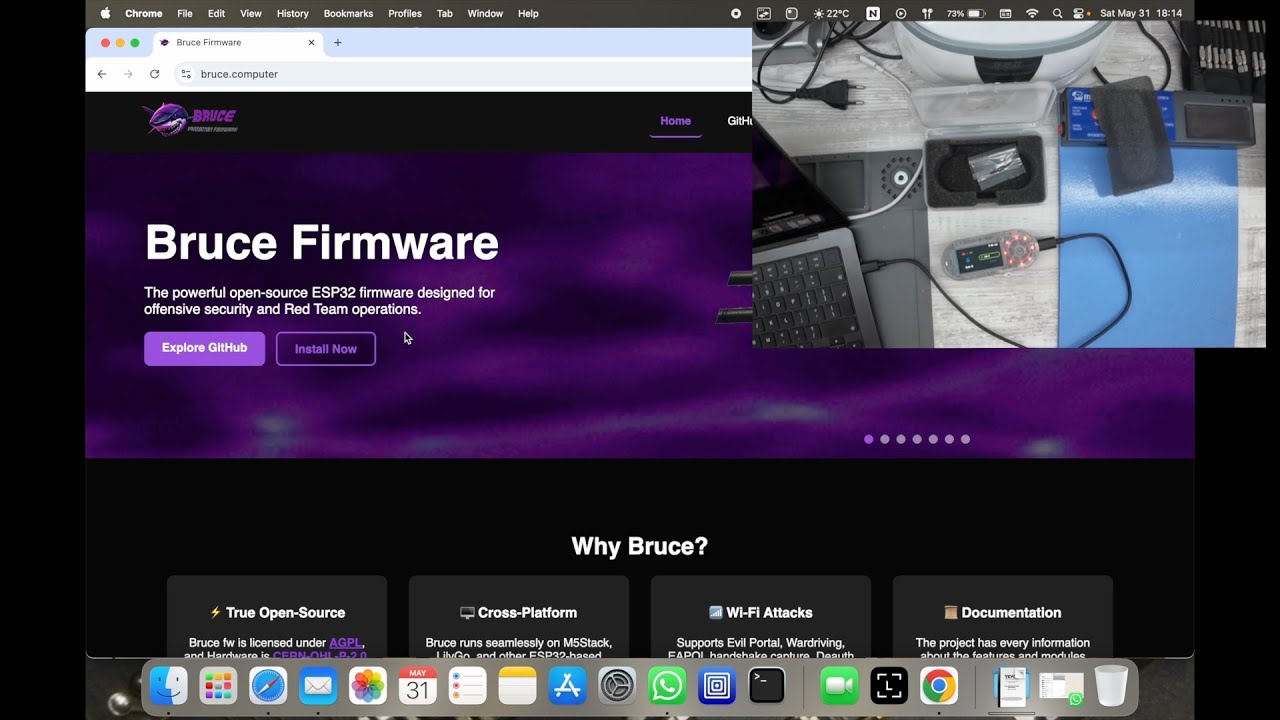Image resolution: width=1280 pixels, height=720 pixels.
Task: Click the Wi-Fi Attacks card heading
Action: tap(760, 613)
